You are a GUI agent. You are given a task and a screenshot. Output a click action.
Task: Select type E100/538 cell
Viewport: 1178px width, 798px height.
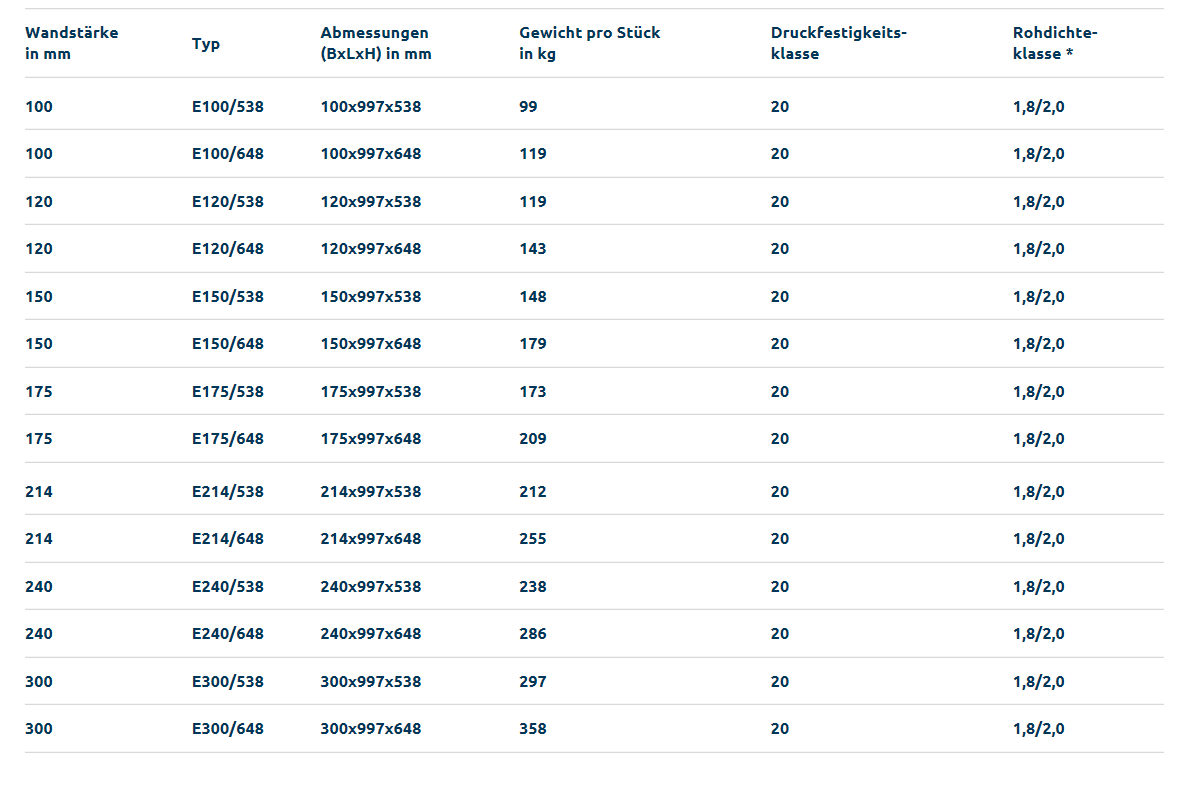click(228, 107)
